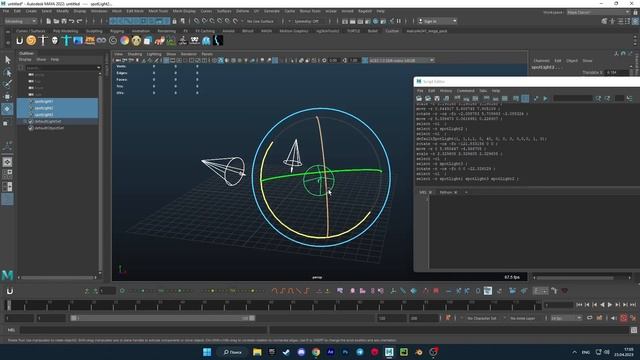The image size is (640, 360).
Task: Open the History menu in Script Editor
Action: pos(446,91)
